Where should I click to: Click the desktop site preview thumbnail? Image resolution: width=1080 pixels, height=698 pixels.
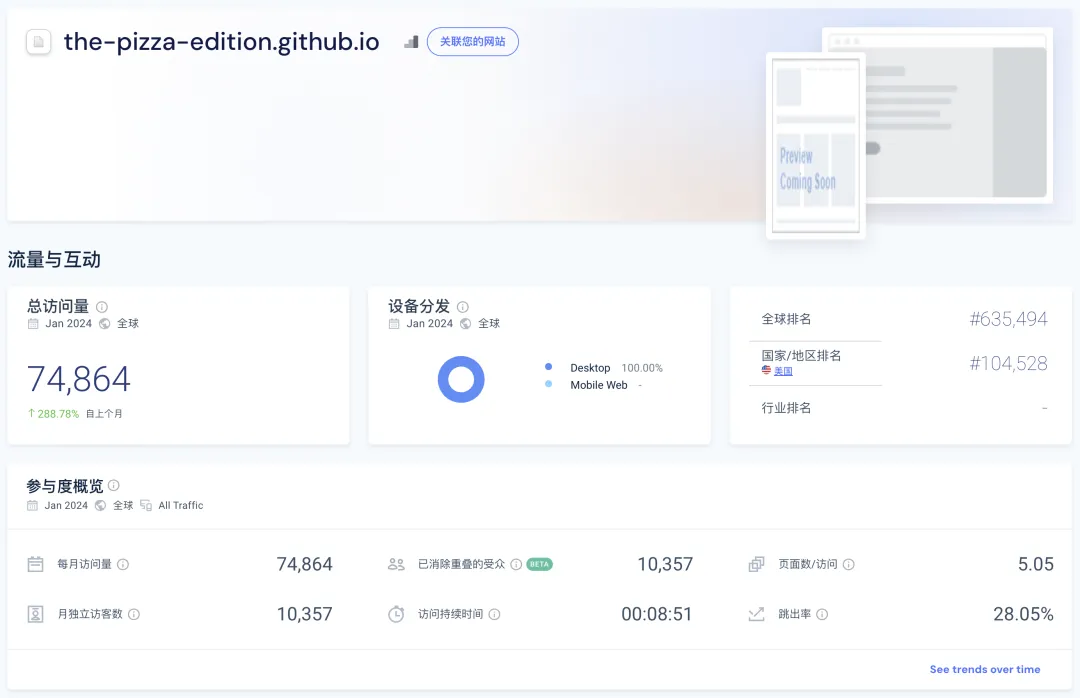pos(955,115)
